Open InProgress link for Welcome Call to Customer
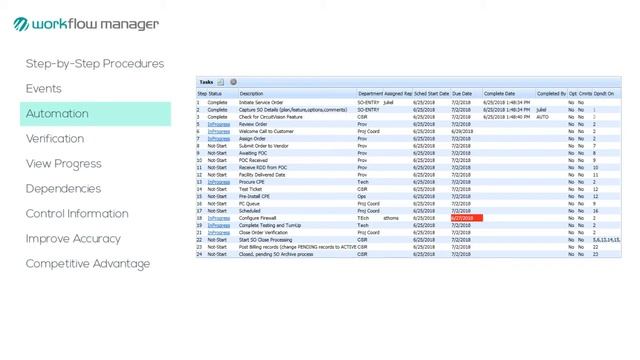 219,131
